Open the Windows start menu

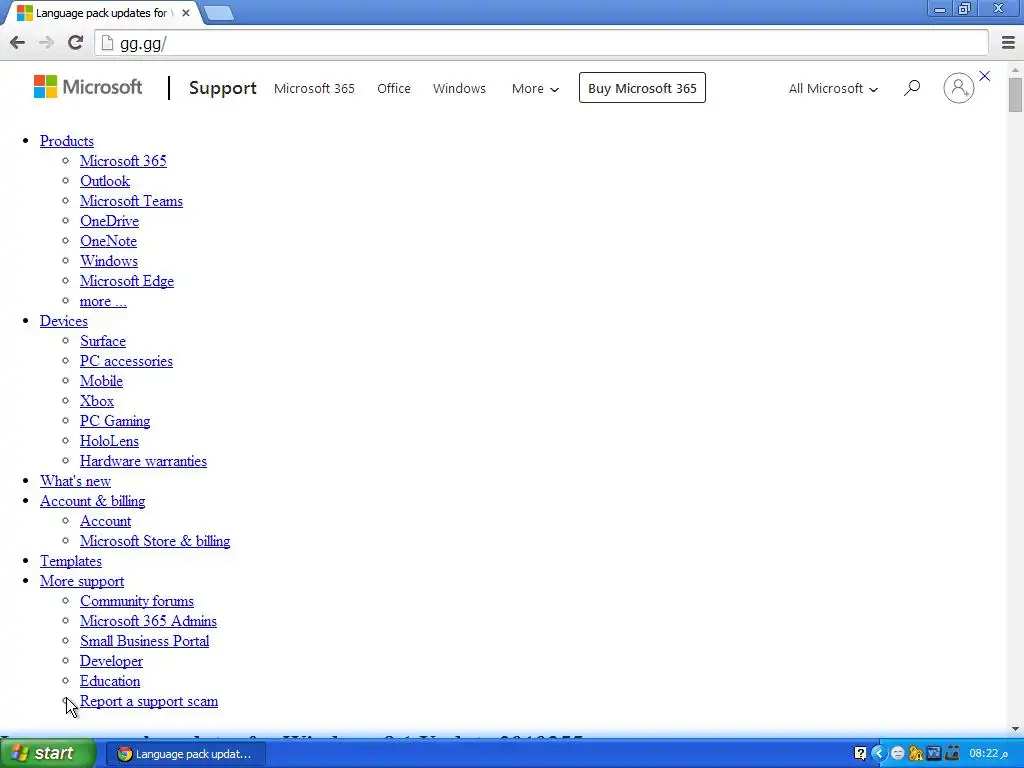pos(48,754)
